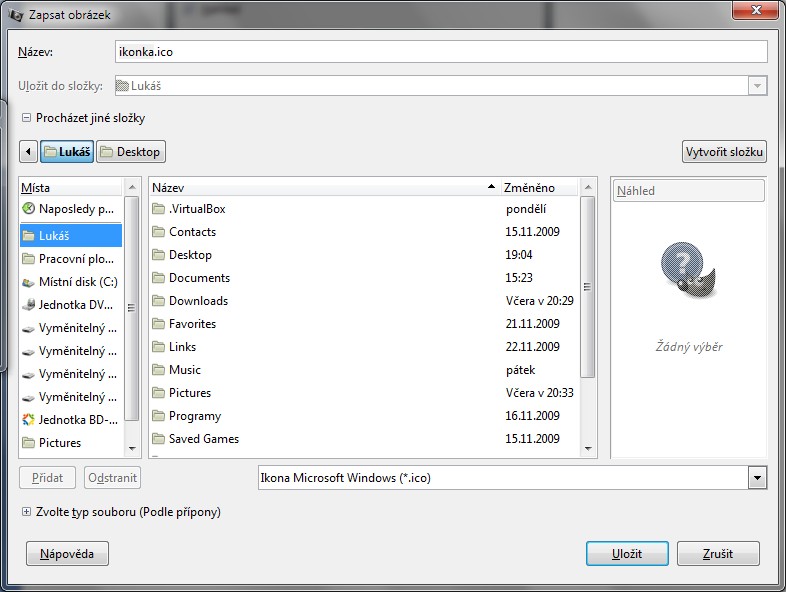Click the Contacts folder icon
Viewport: 786px width, 592px height.
click(158, 232)
